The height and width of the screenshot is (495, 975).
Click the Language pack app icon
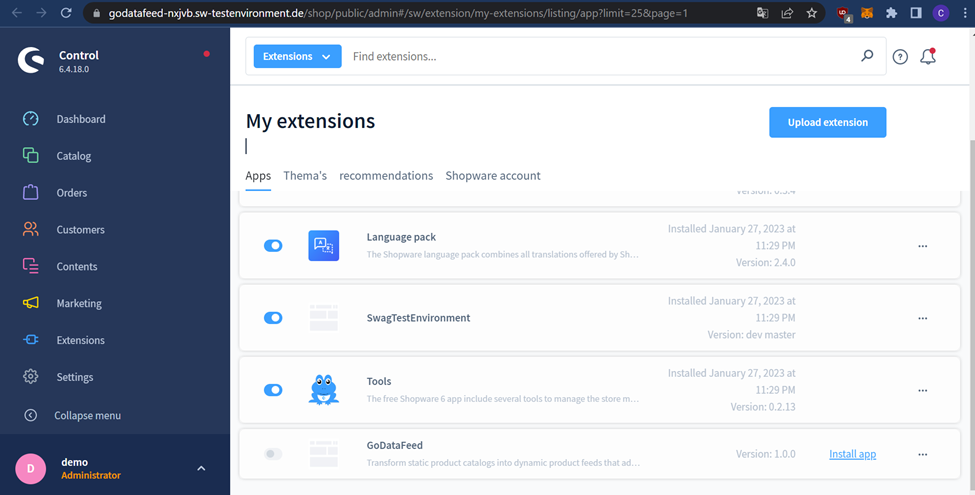[324, 246]
